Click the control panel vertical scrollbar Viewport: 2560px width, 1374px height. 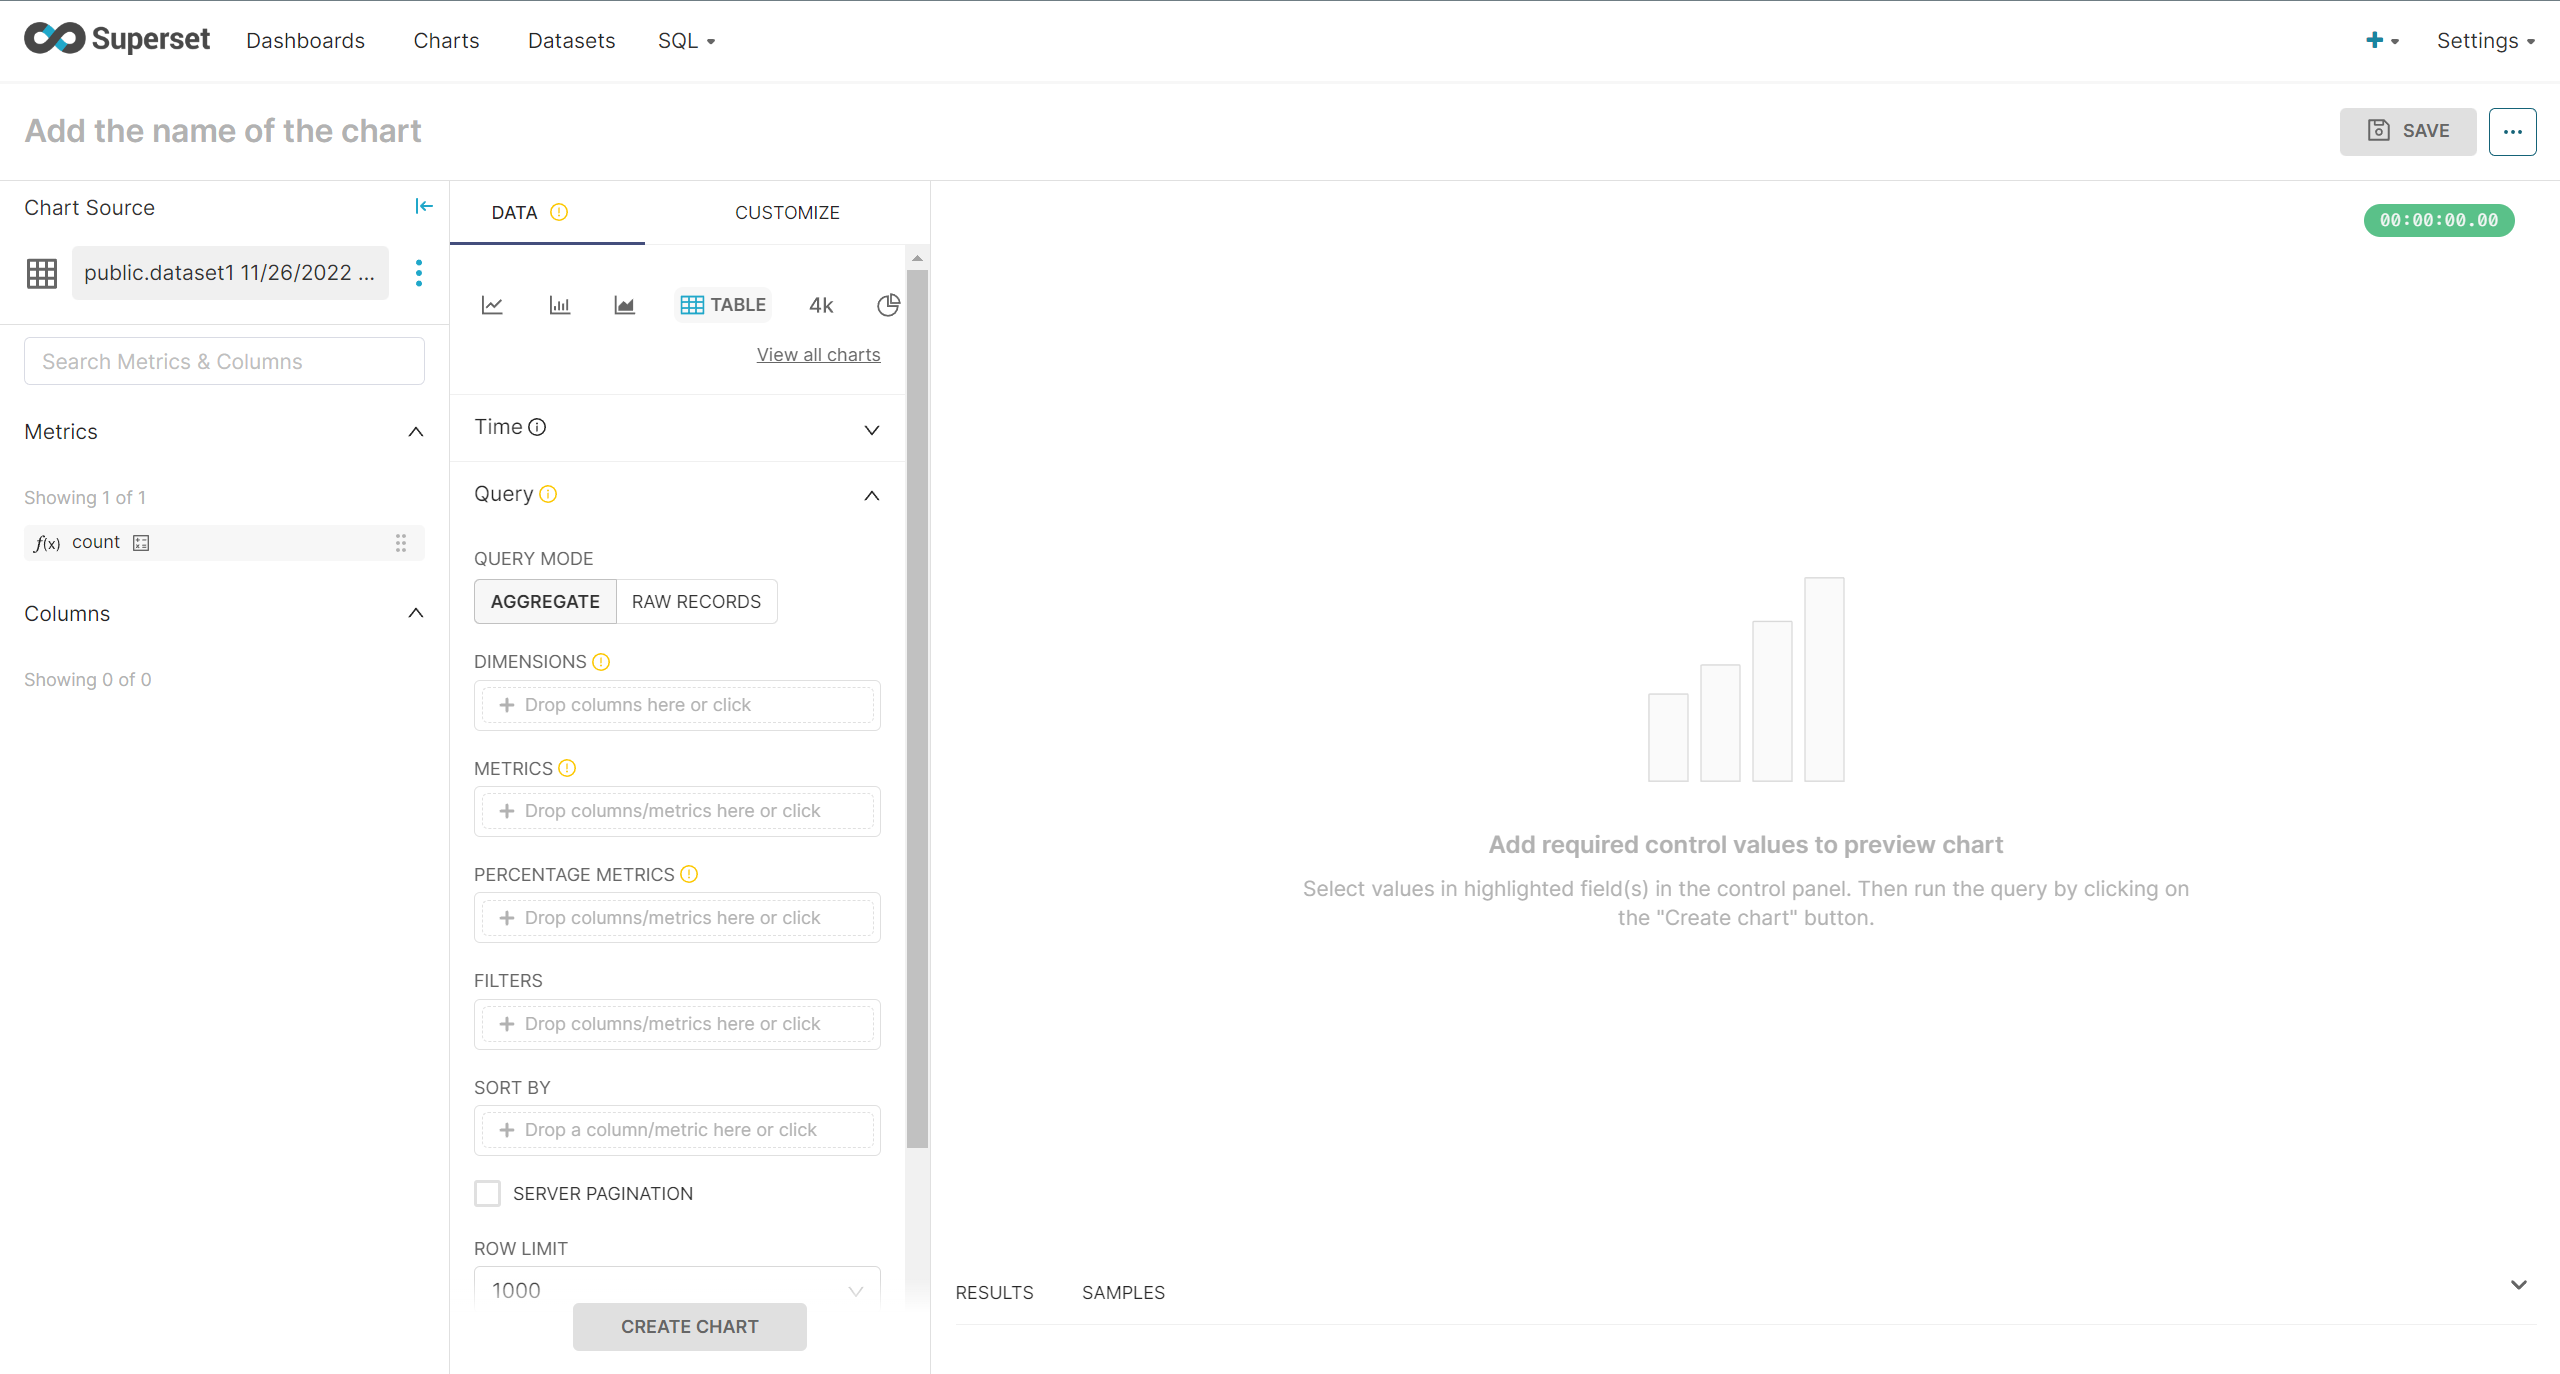917,700
